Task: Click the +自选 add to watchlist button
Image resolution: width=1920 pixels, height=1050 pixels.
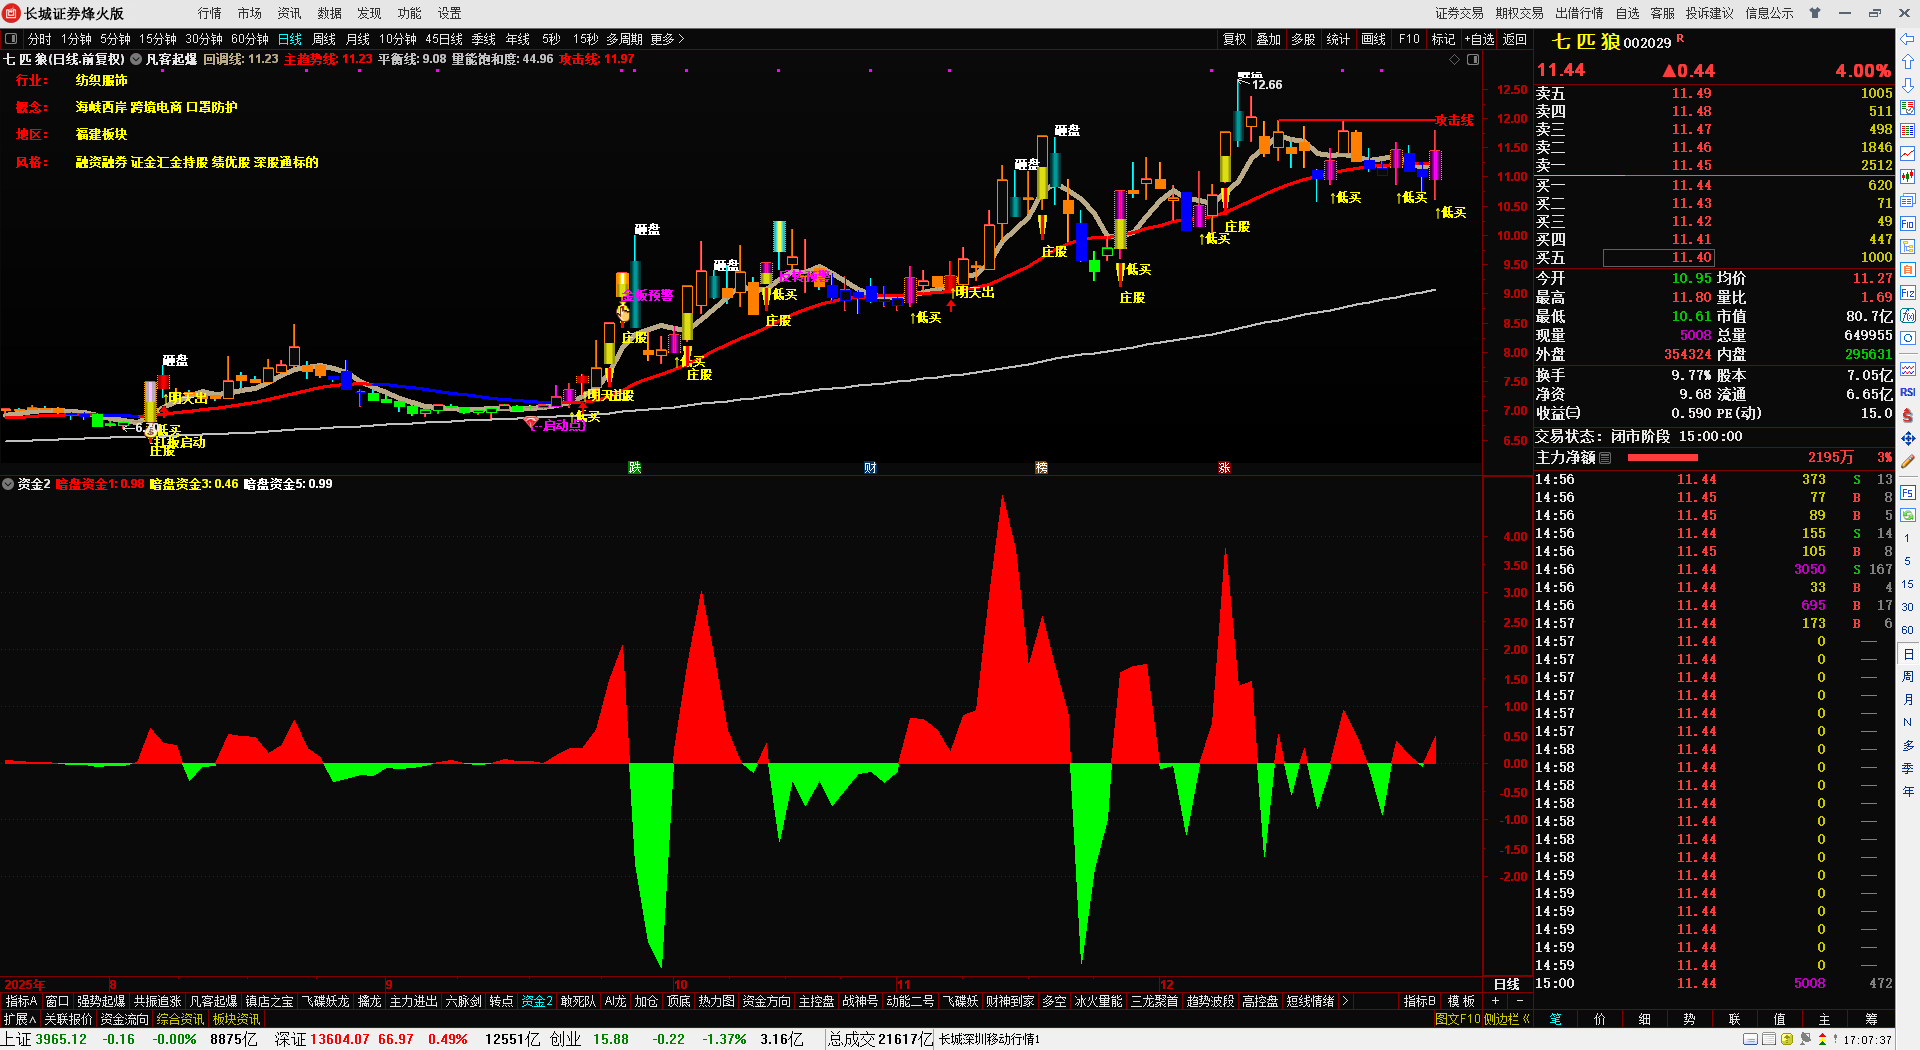Action: (1480, 39)
